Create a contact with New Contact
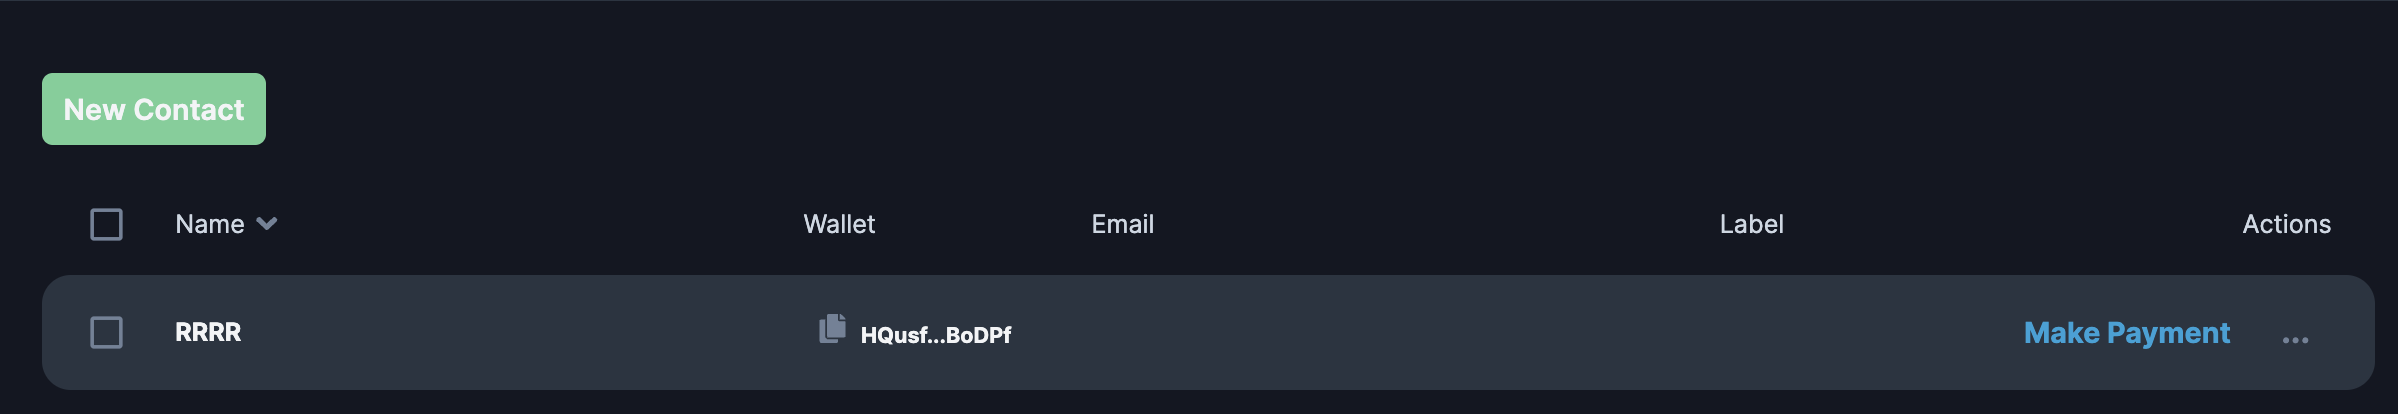 coord(154,109)
